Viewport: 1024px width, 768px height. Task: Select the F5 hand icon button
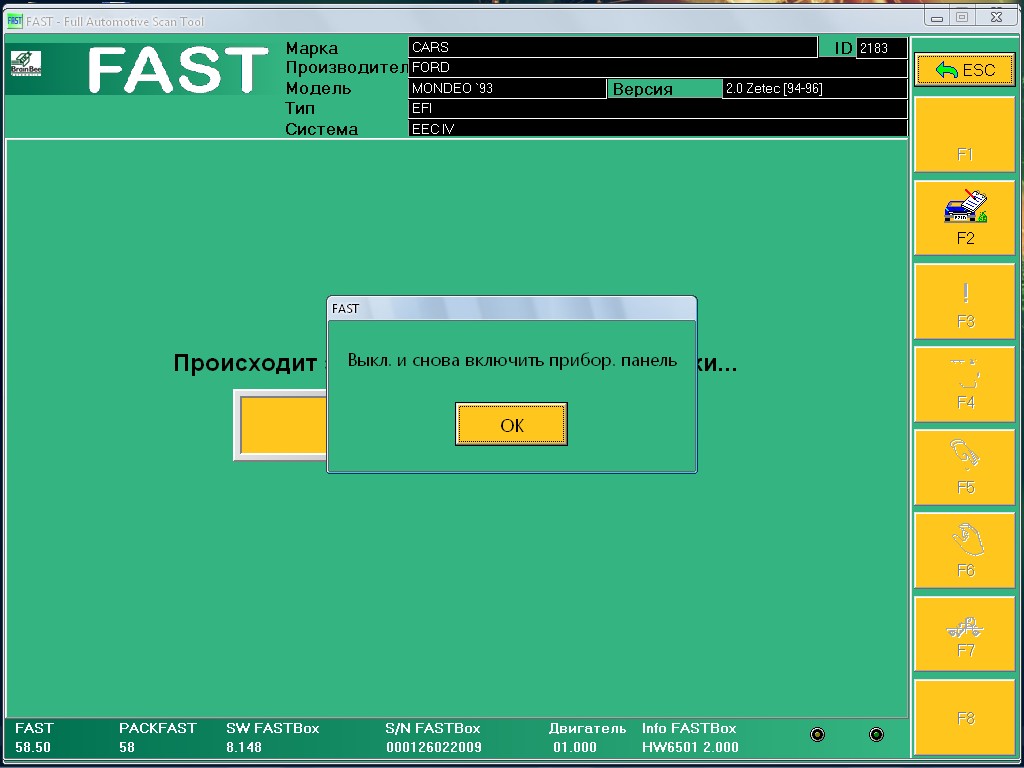point(965,467)
